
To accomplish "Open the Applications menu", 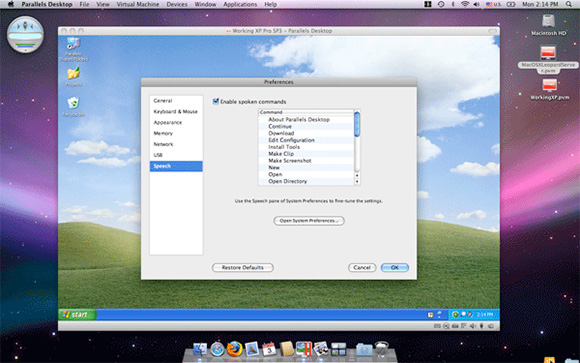I will [240, 4].
